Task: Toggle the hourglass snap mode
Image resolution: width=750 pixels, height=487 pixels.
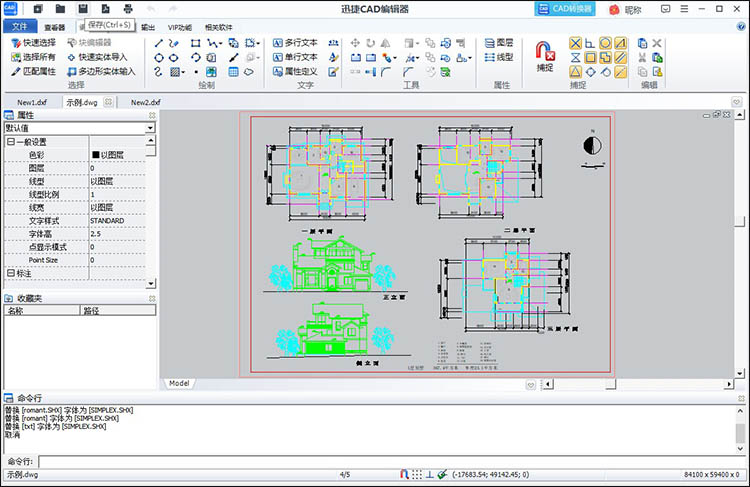Action: (x=575, y=58)
